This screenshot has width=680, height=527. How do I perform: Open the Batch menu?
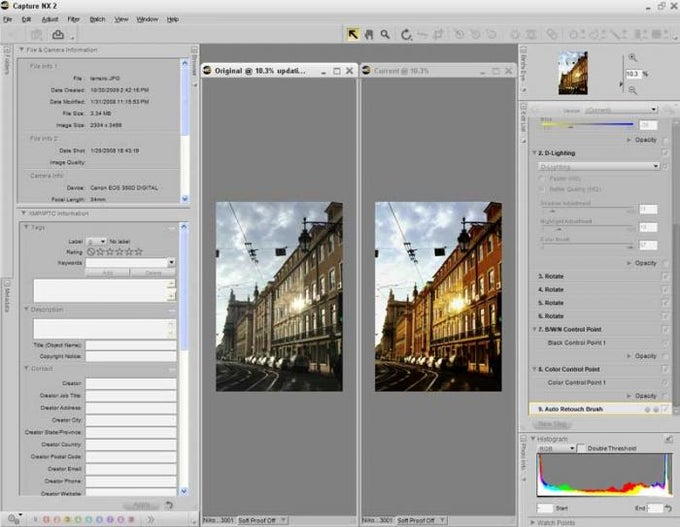click(97, 20)
